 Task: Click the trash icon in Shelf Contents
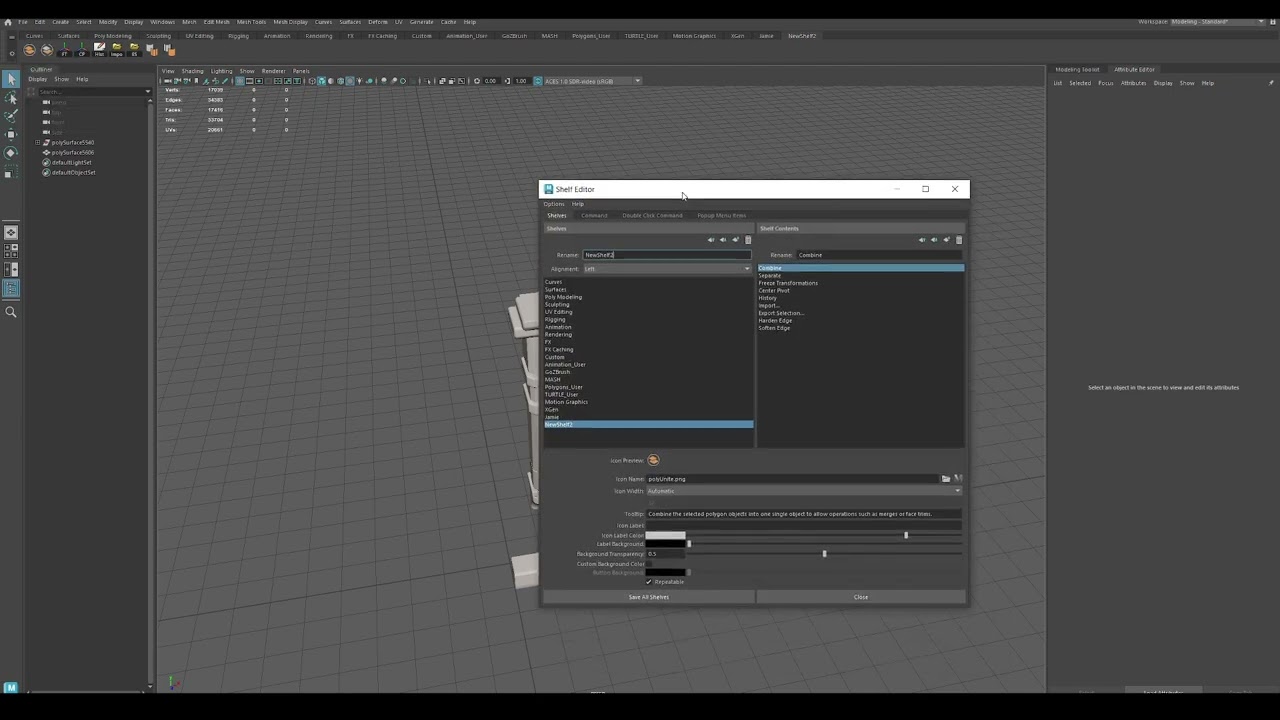point(958,240)
